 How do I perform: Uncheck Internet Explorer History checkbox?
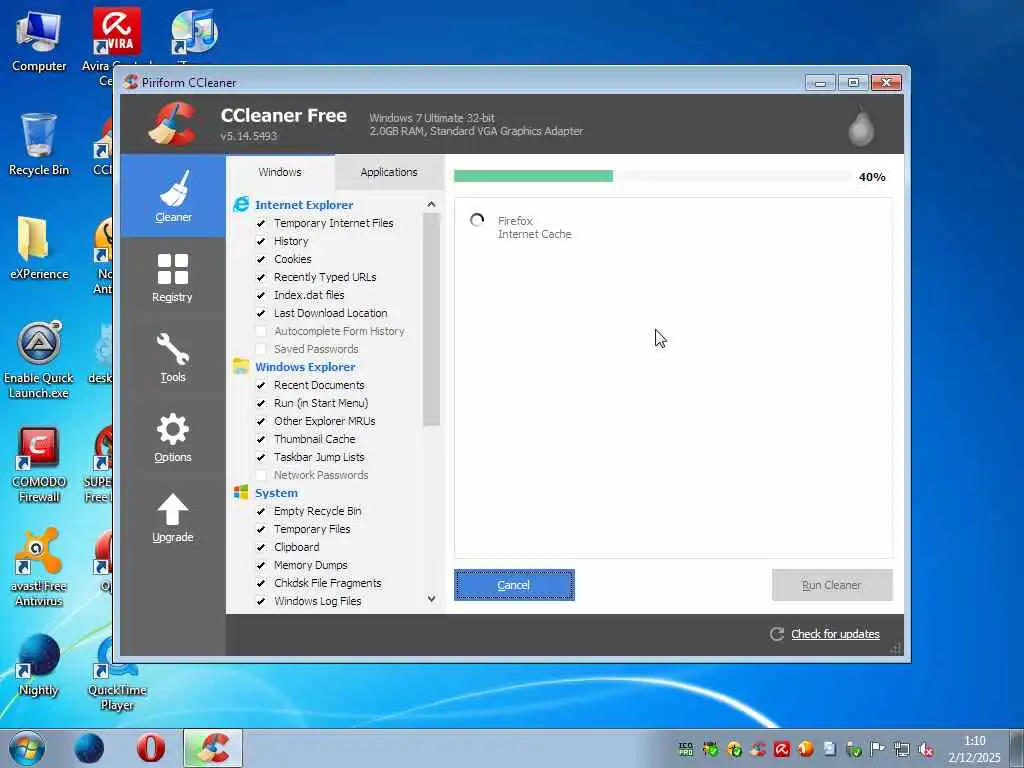click(261, 241)
